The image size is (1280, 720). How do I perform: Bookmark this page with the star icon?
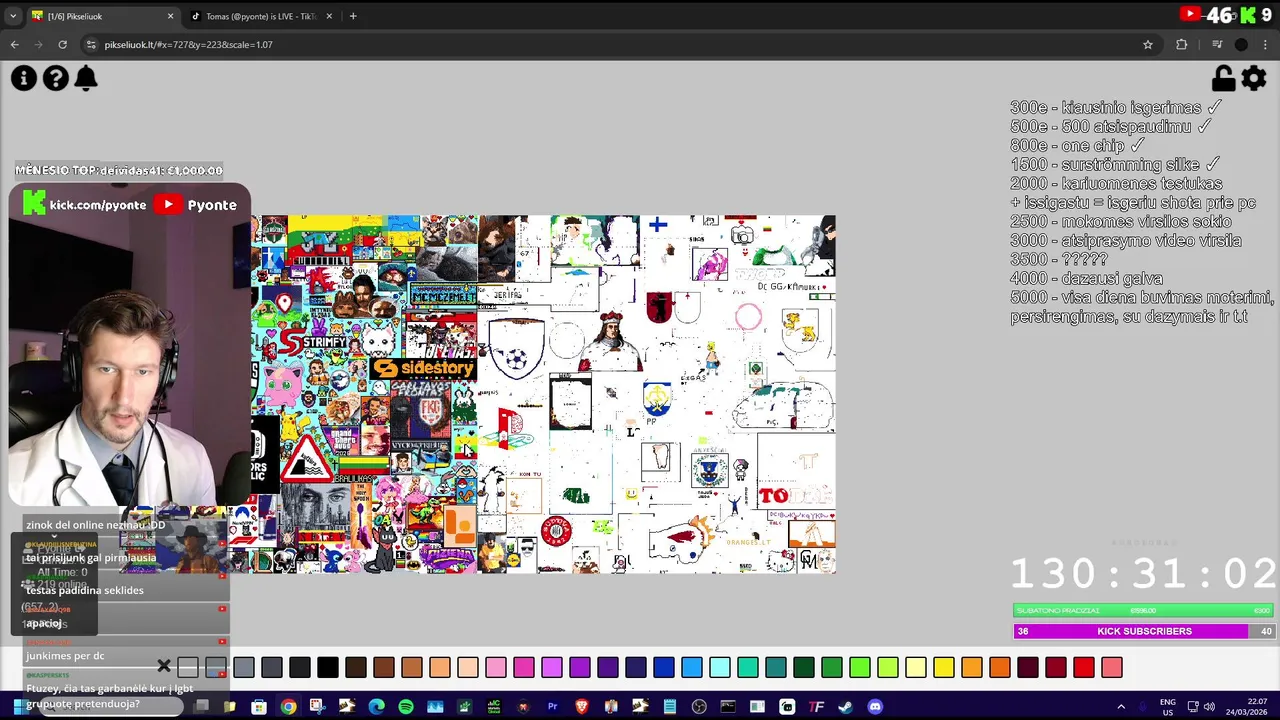coord(1148,44)
